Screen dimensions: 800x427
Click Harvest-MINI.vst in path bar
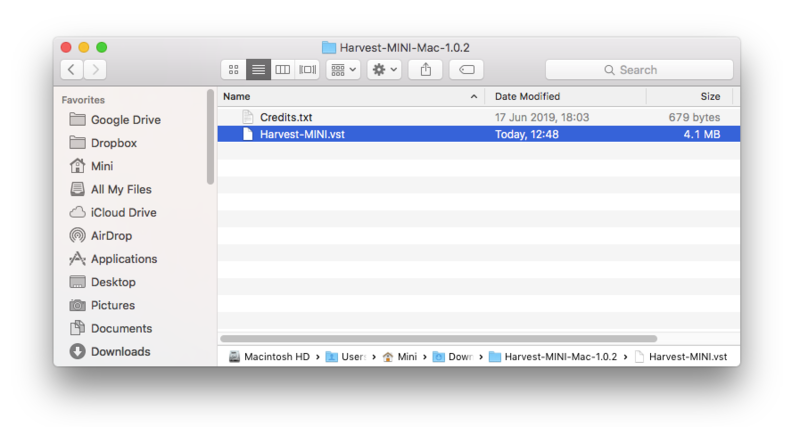point(681,357)
